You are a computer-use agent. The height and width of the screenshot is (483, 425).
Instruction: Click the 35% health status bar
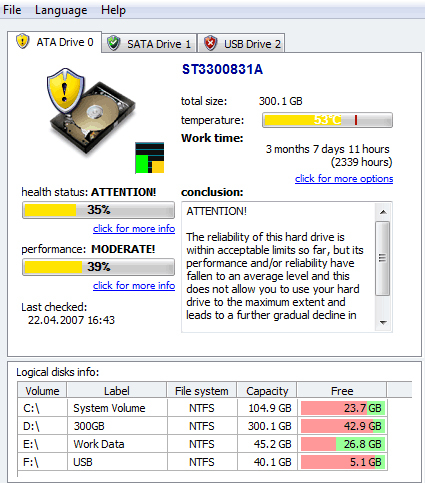pyautogui.click(x=98, y=210)
